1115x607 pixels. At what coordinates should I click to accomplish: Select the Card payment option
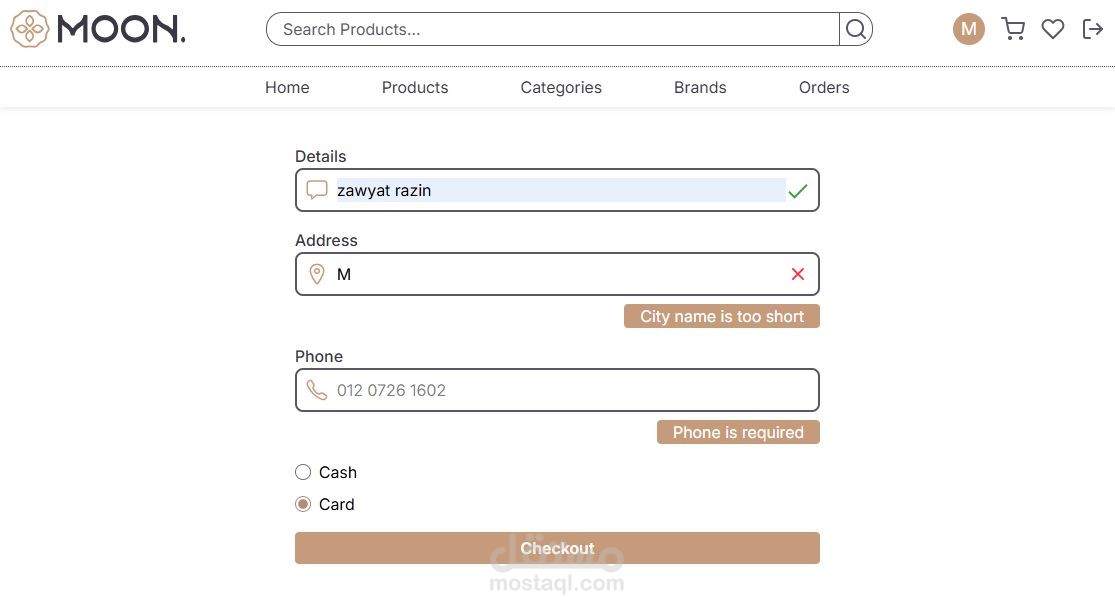point(303,504)
